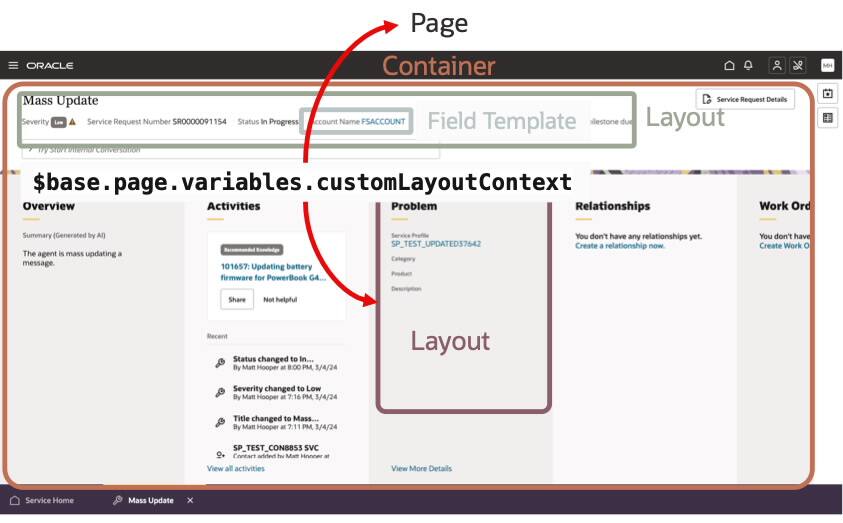Switch to the Service Home tab
The image size is (843, 523).
(42, 500)
